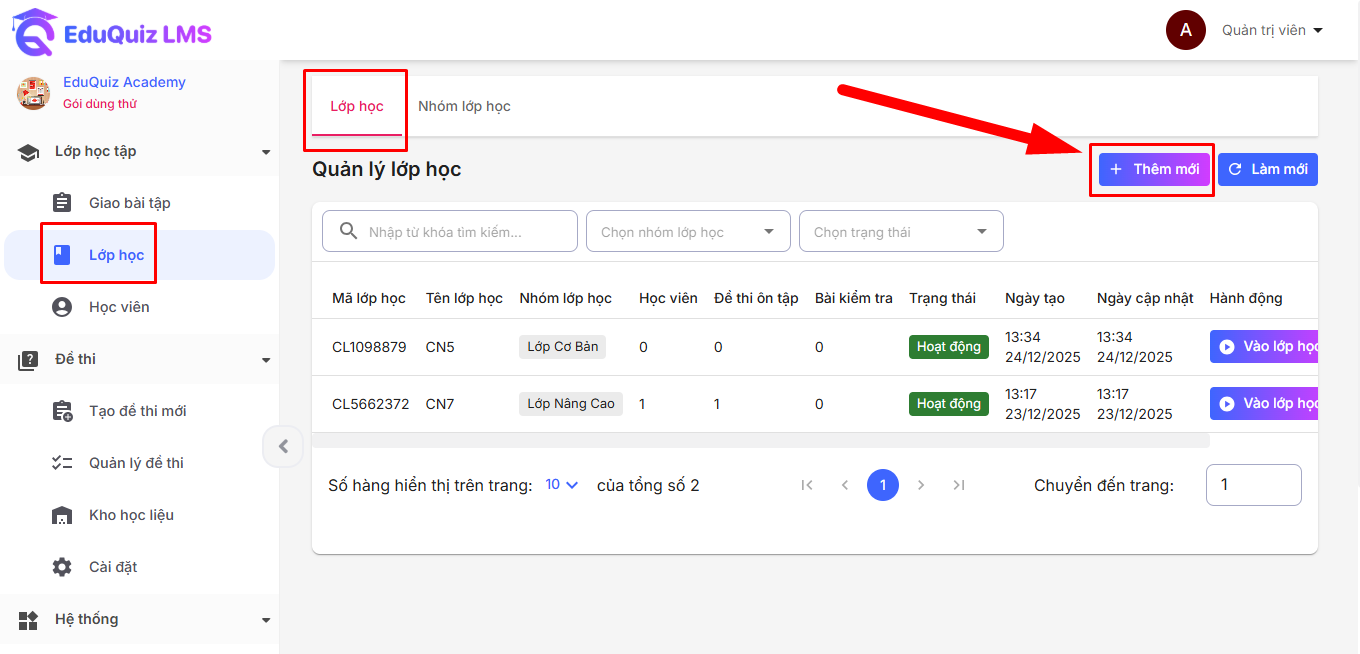Screen dimensions: 1360x654
Task: Click the gear icon for Cài đặt
Action: point(62,567)
